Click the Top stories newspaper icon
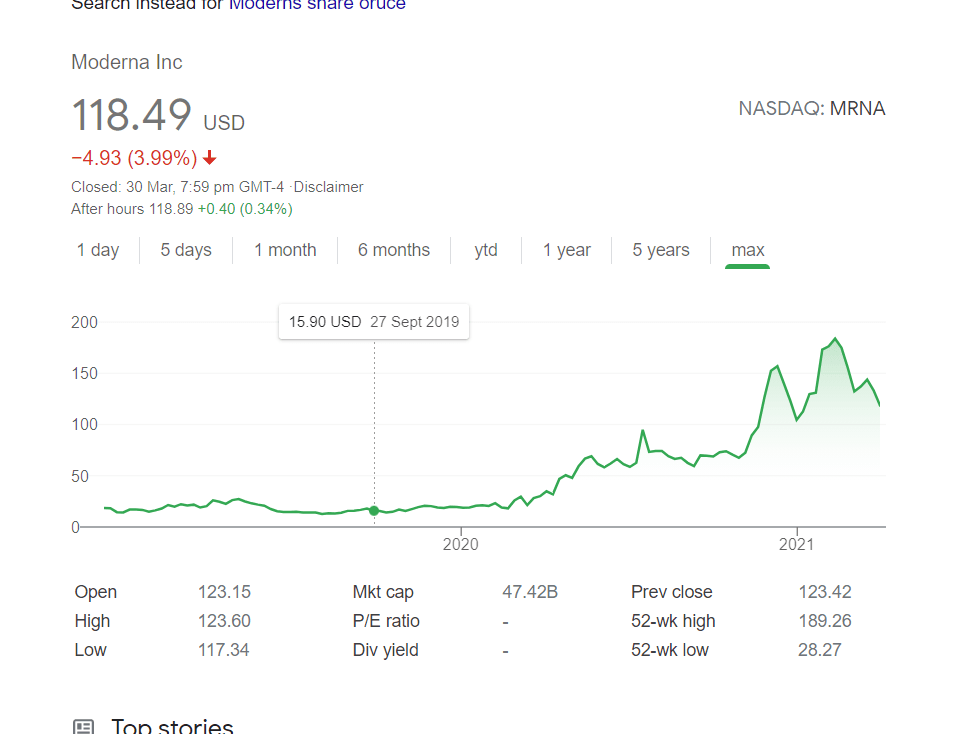The image size is (968, 734). [84, 727]
